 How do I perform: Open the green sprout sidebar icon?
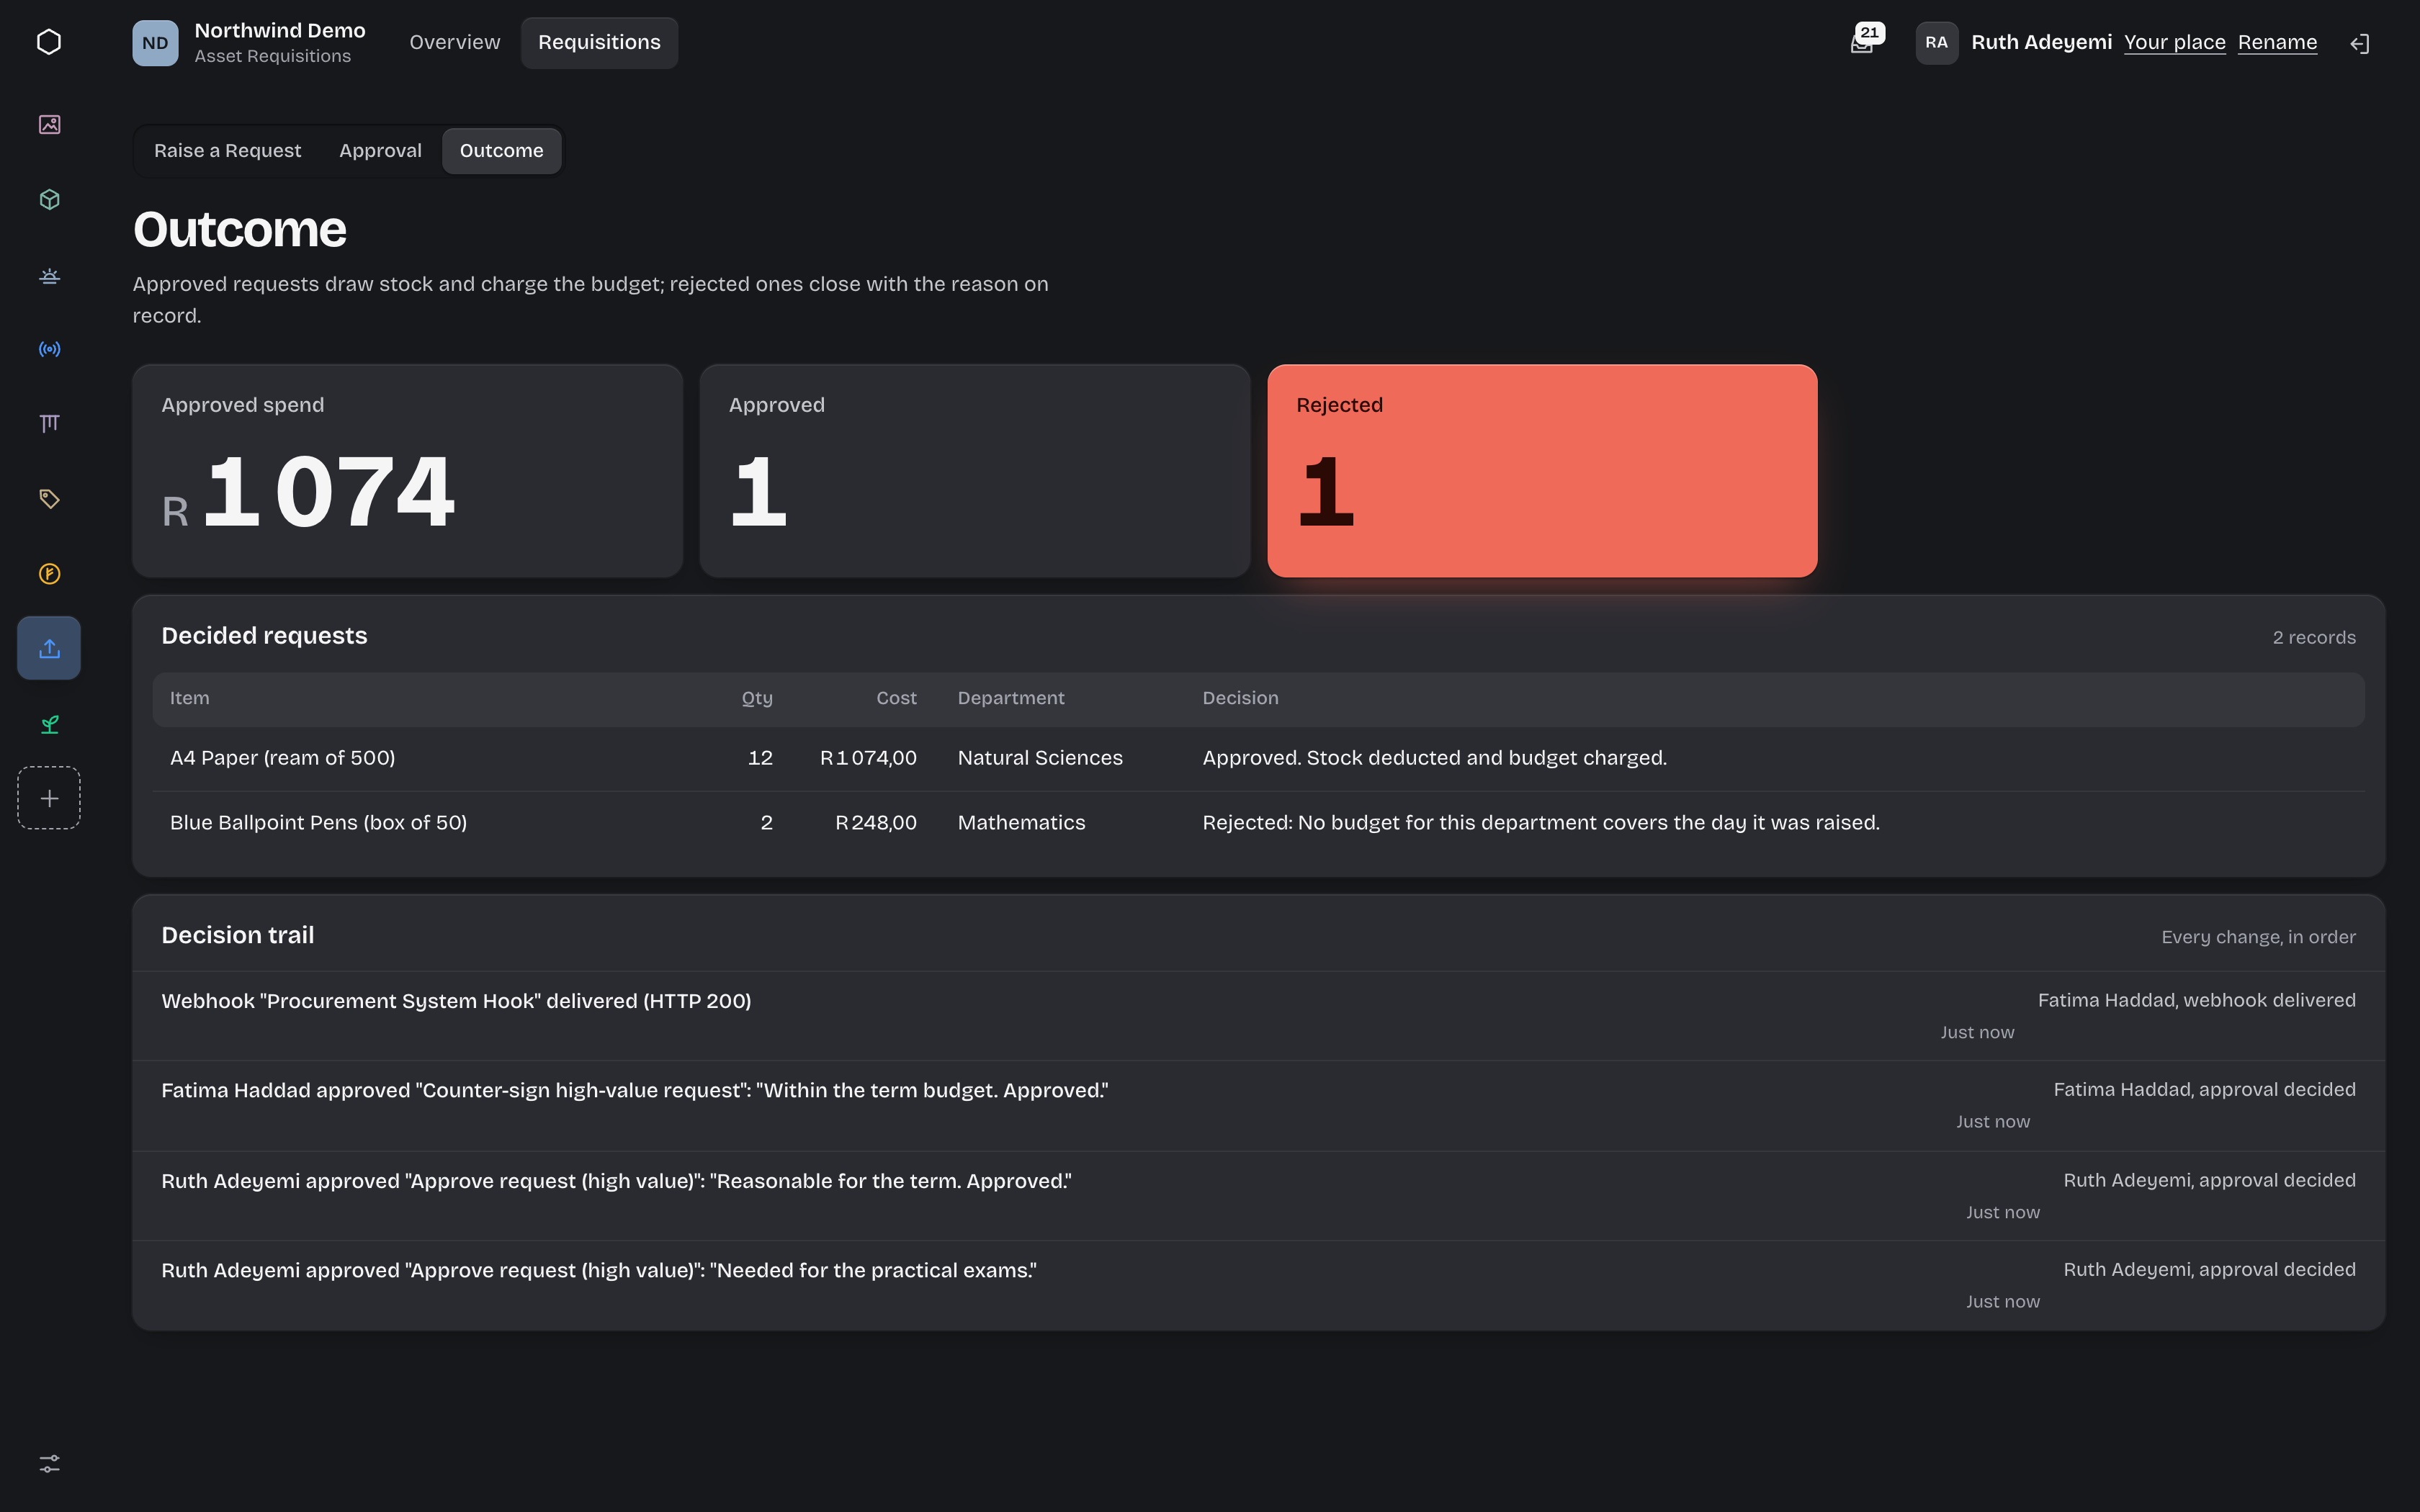49,723
